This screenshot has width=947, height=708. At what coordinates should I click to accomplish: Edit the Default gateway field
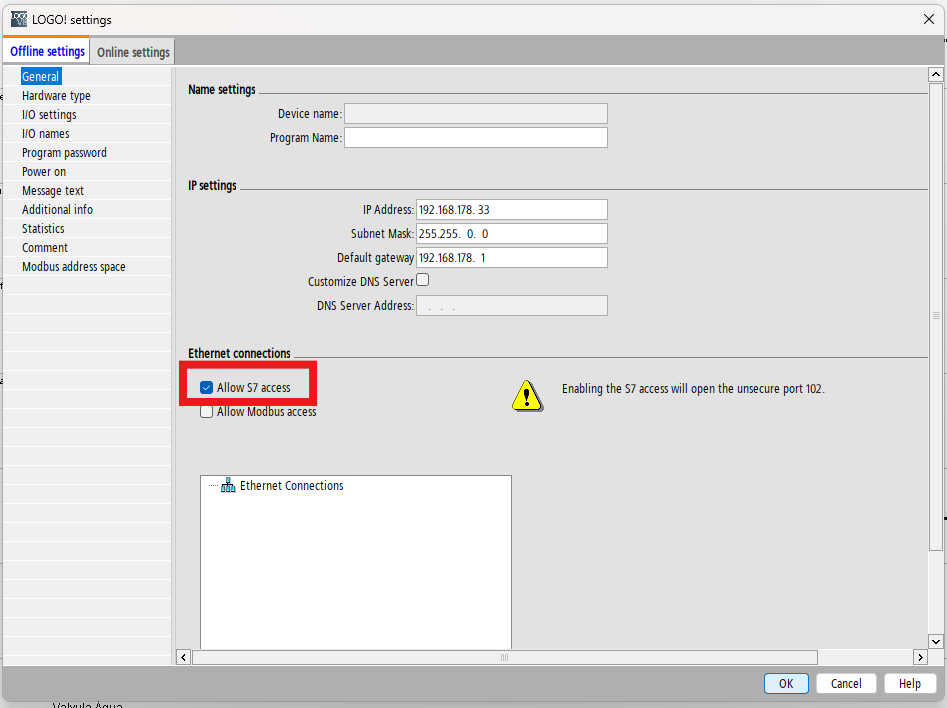click(512, 257)
